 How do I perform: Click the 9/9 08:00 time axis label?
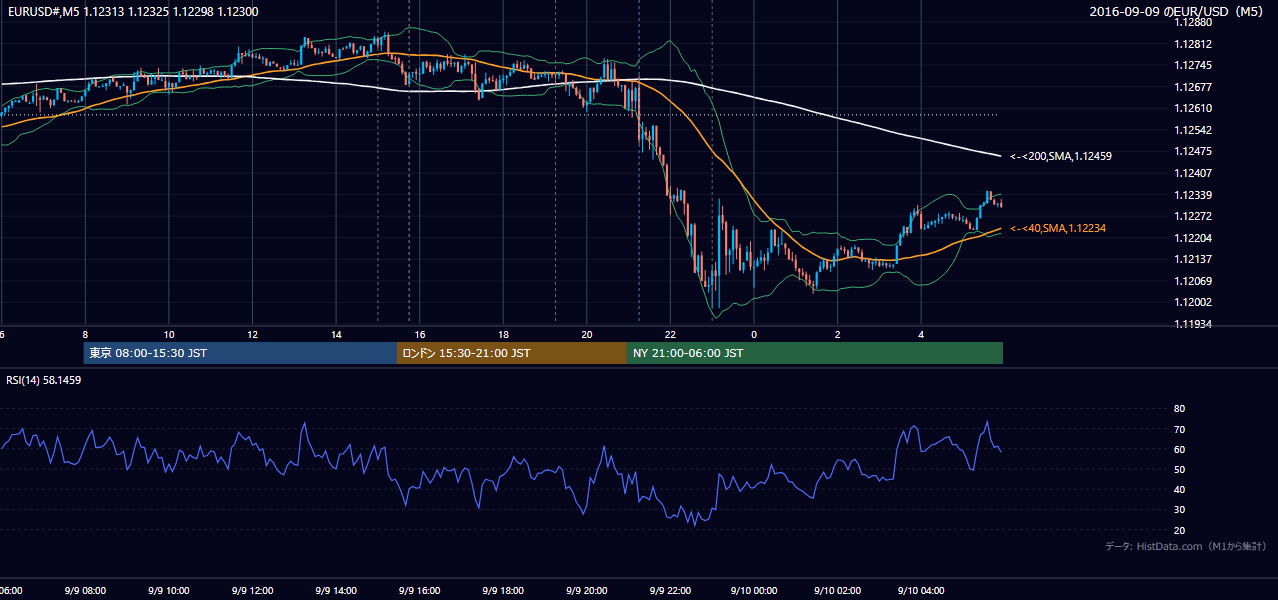pyautogui.click(x=85, y=591)
